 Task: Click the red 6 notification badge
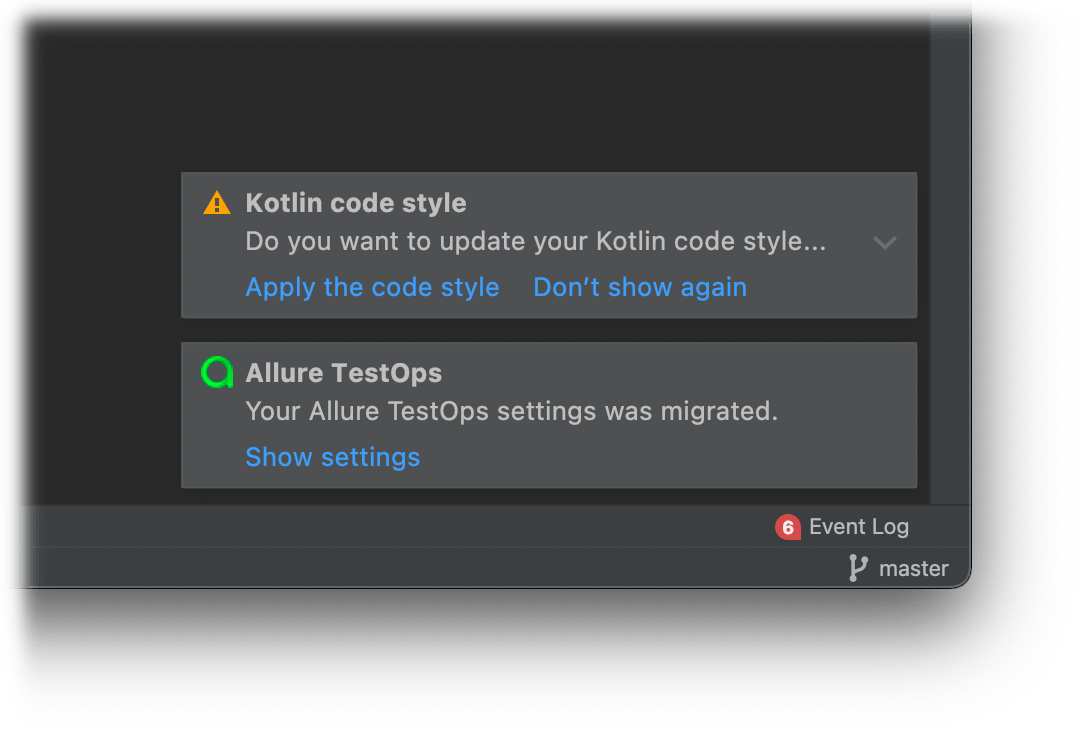(x=787, y=527)
